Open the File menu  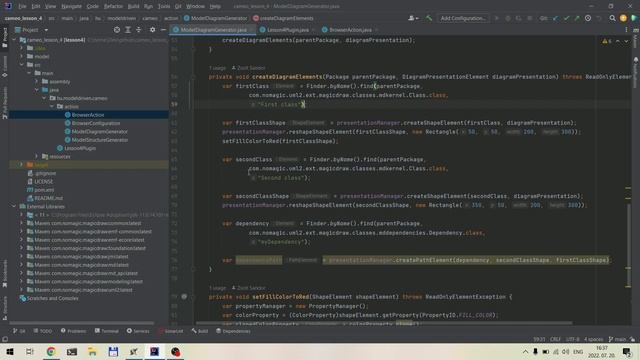tap(22, 7)
